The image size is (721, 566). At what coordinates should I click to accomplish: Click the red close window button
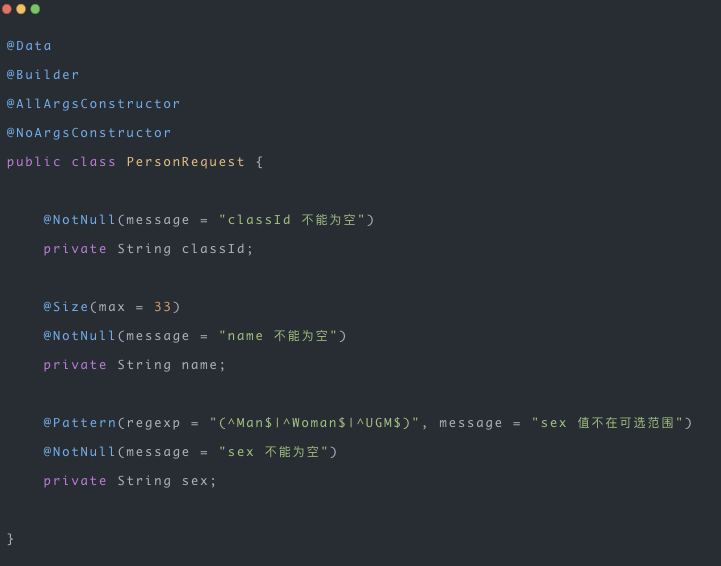pyautogui.click(x=7, y=9)
